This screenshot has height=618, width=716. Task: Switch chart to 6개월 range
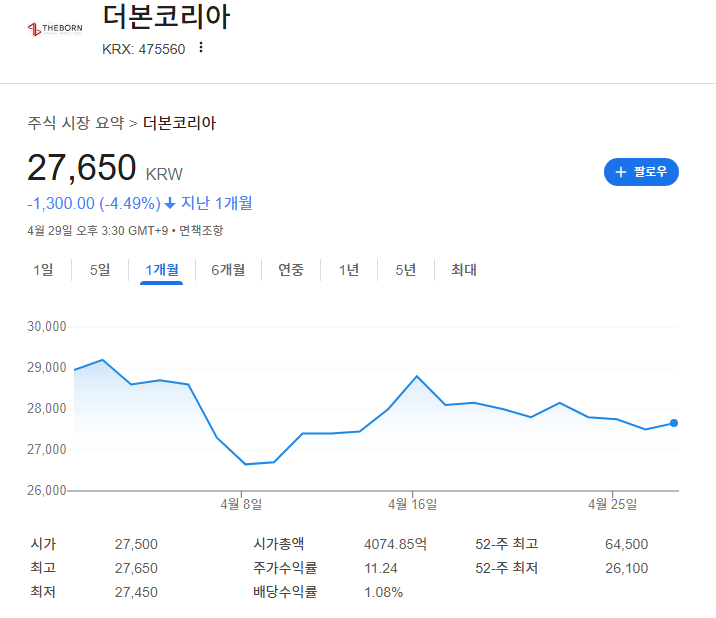[228, 269]
